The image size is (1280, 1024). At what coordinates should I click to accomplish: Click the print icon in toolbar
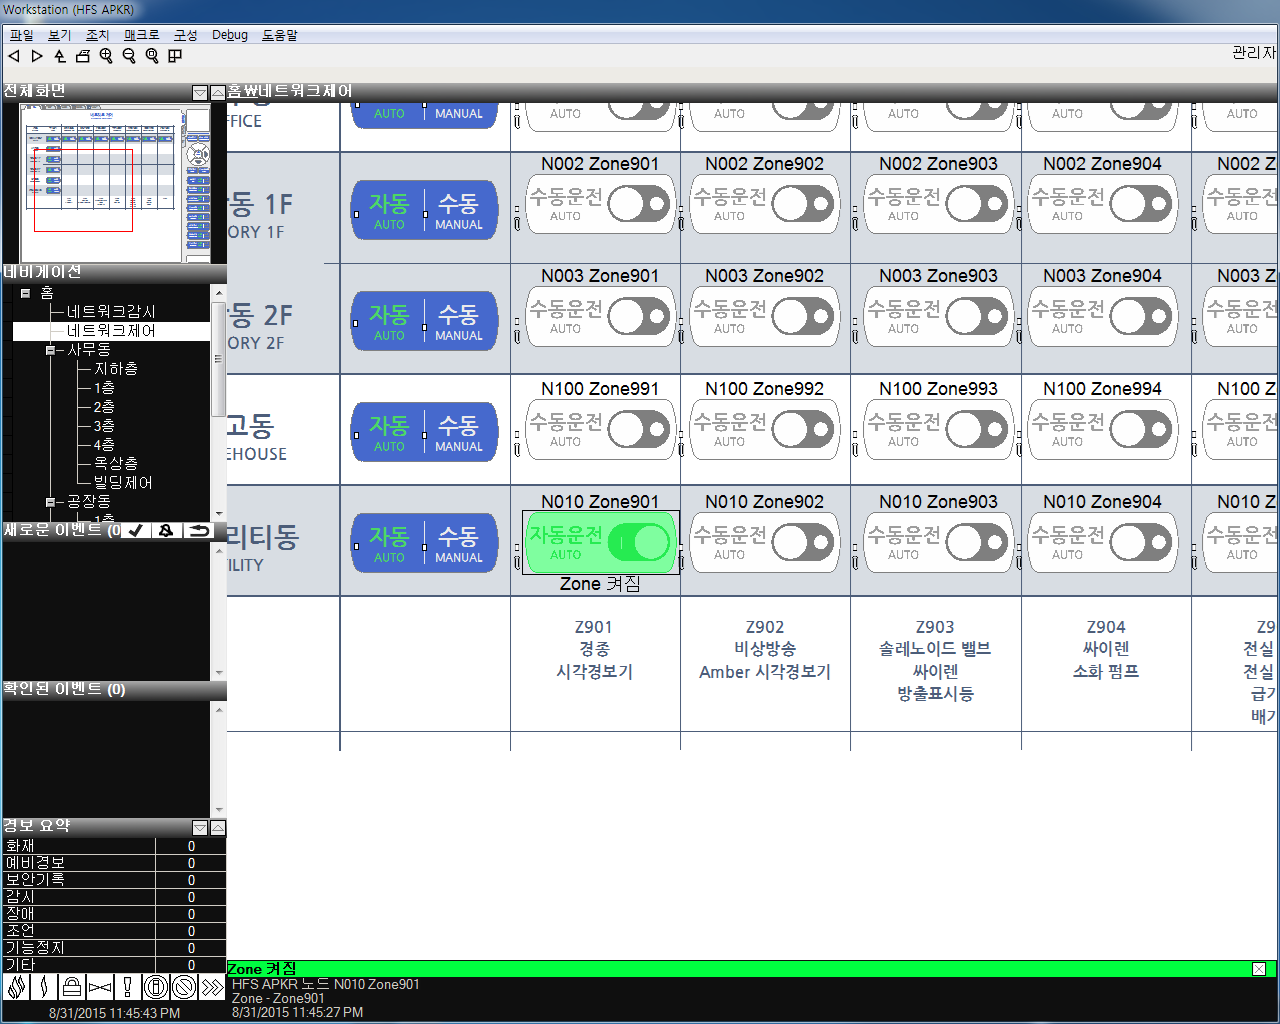coord(83,56)
